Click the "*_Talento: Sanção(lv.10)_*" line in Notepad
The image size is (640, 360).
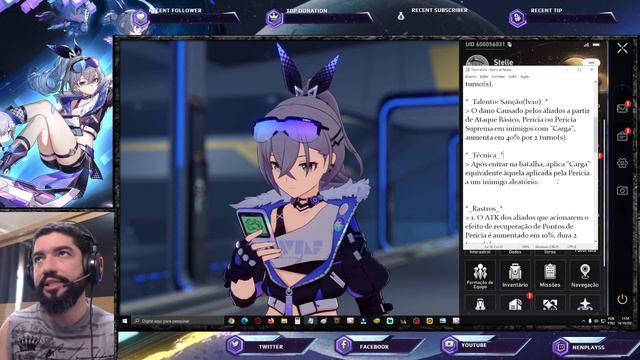[507, 102]
